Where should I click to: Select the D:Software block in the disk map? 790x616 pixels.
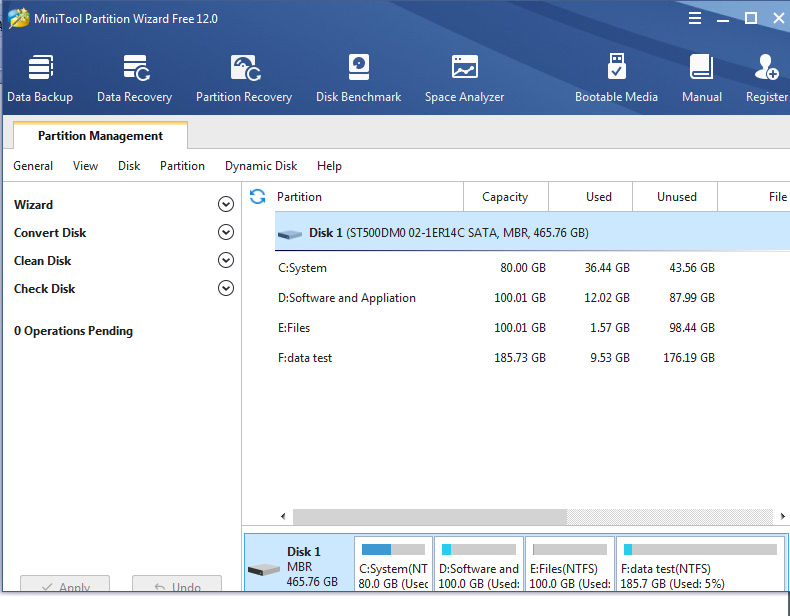click(x=479, y=564)
